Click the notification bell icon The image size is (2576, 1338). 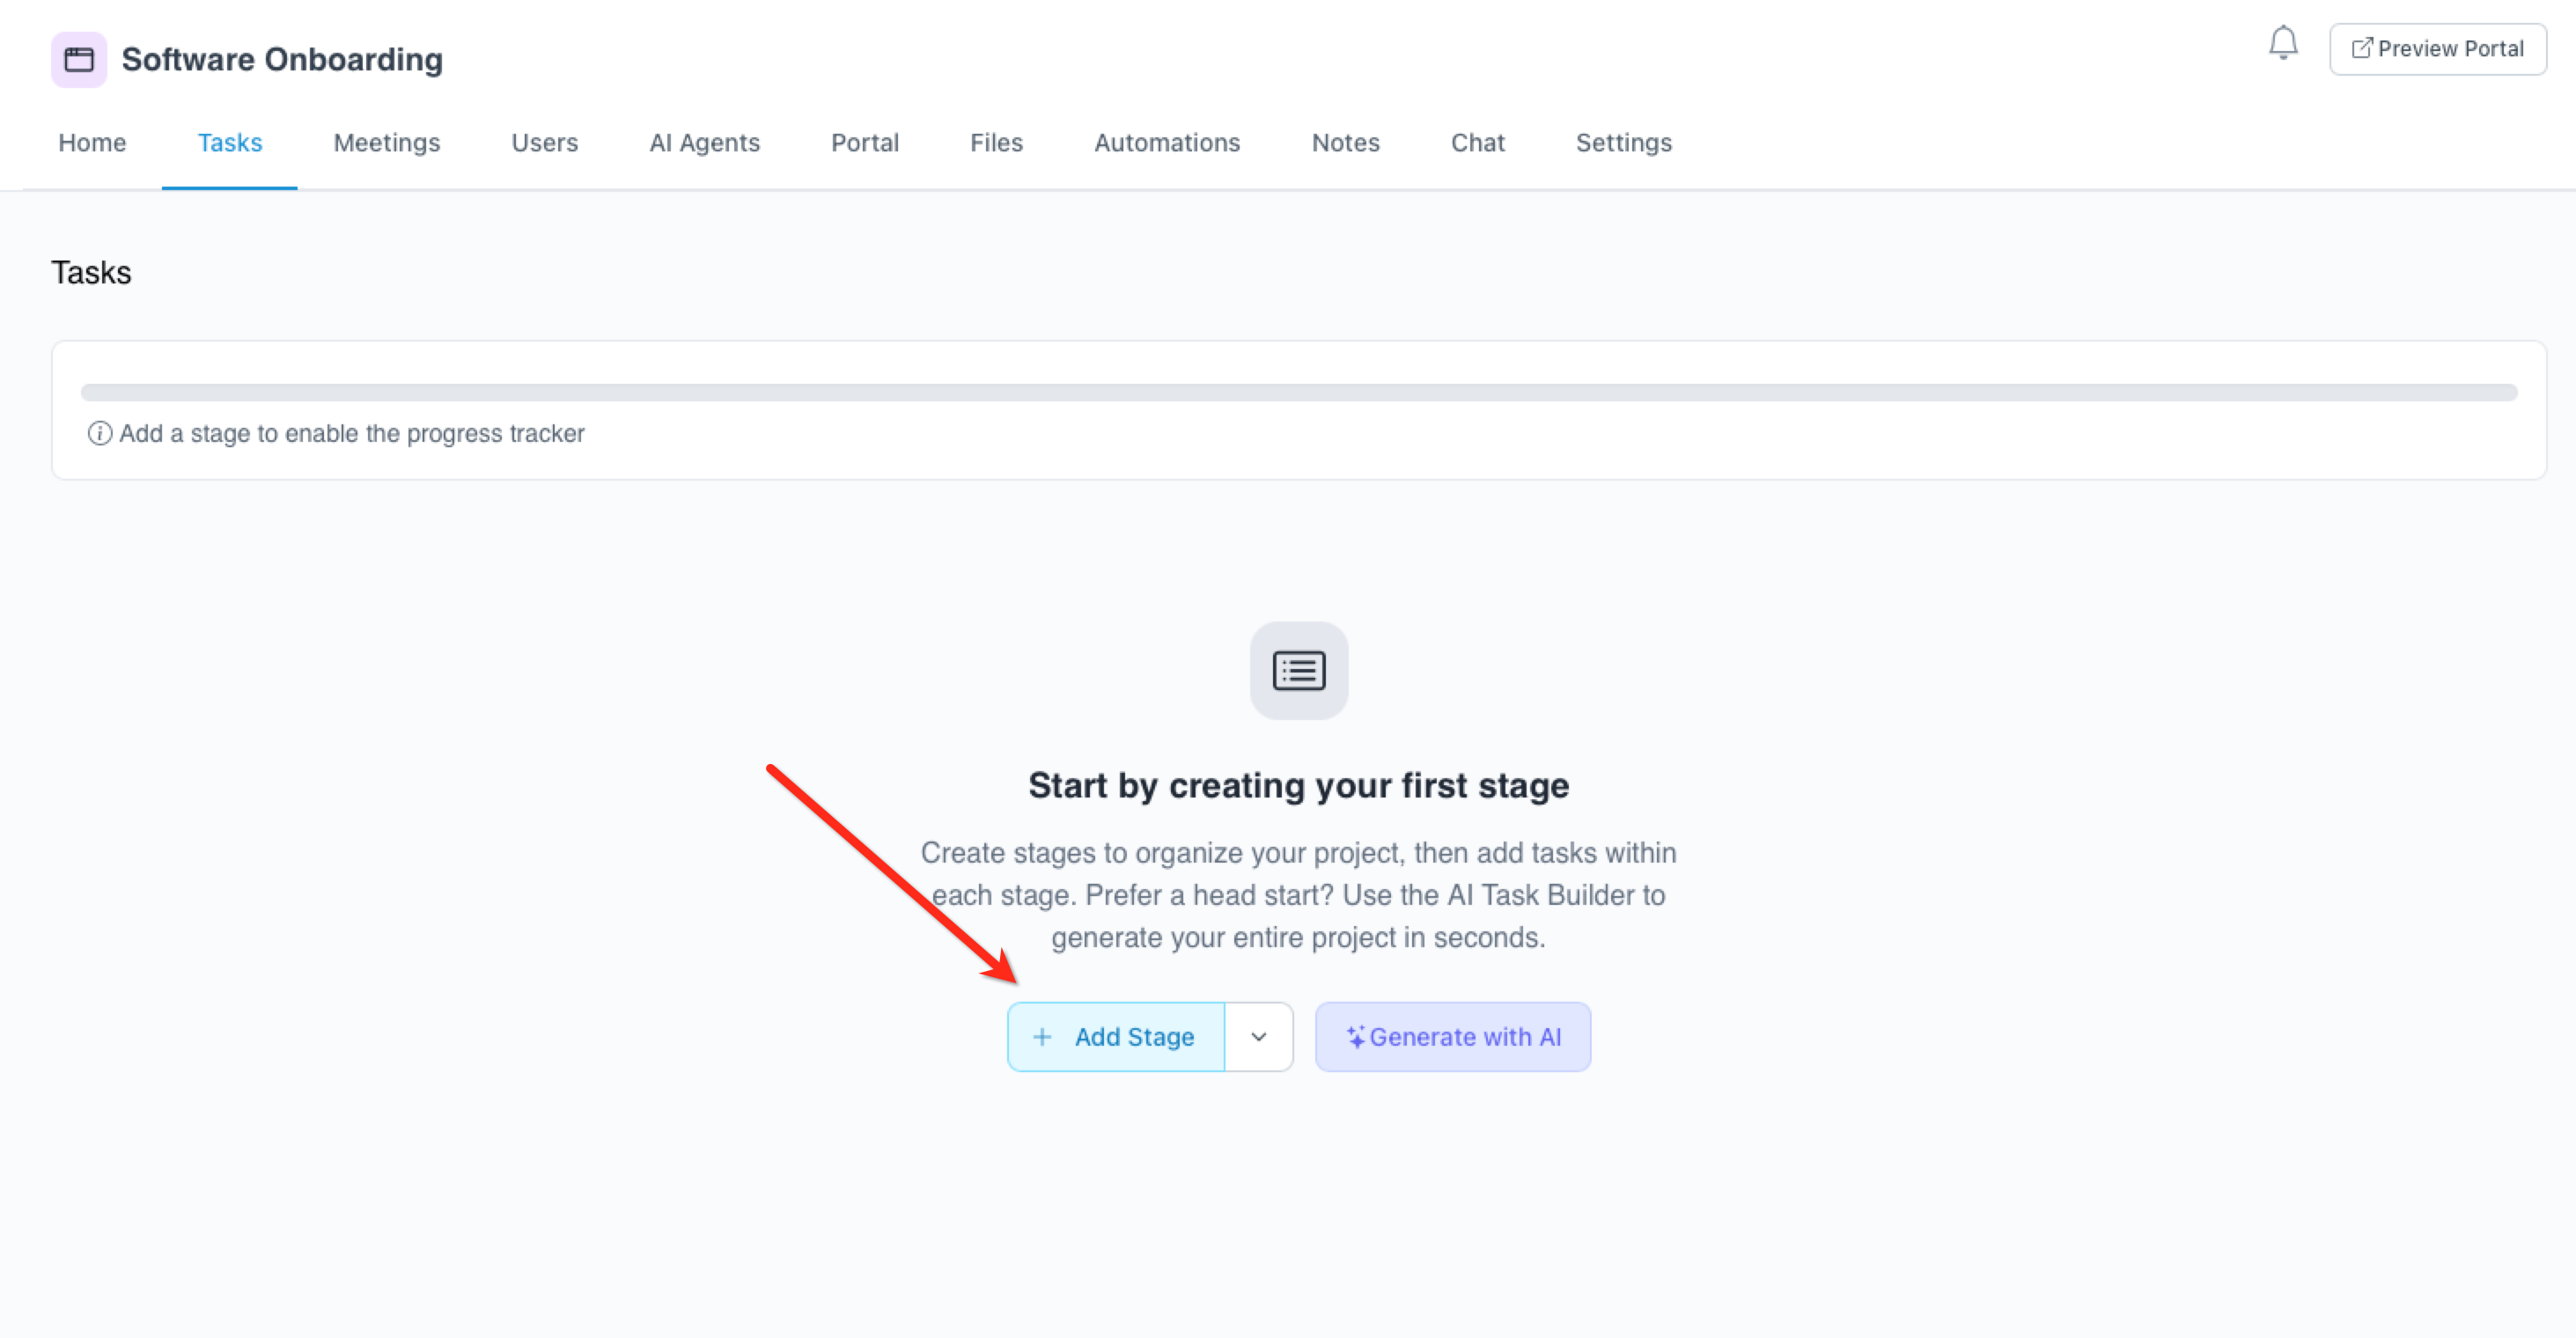click(2283, 43)
